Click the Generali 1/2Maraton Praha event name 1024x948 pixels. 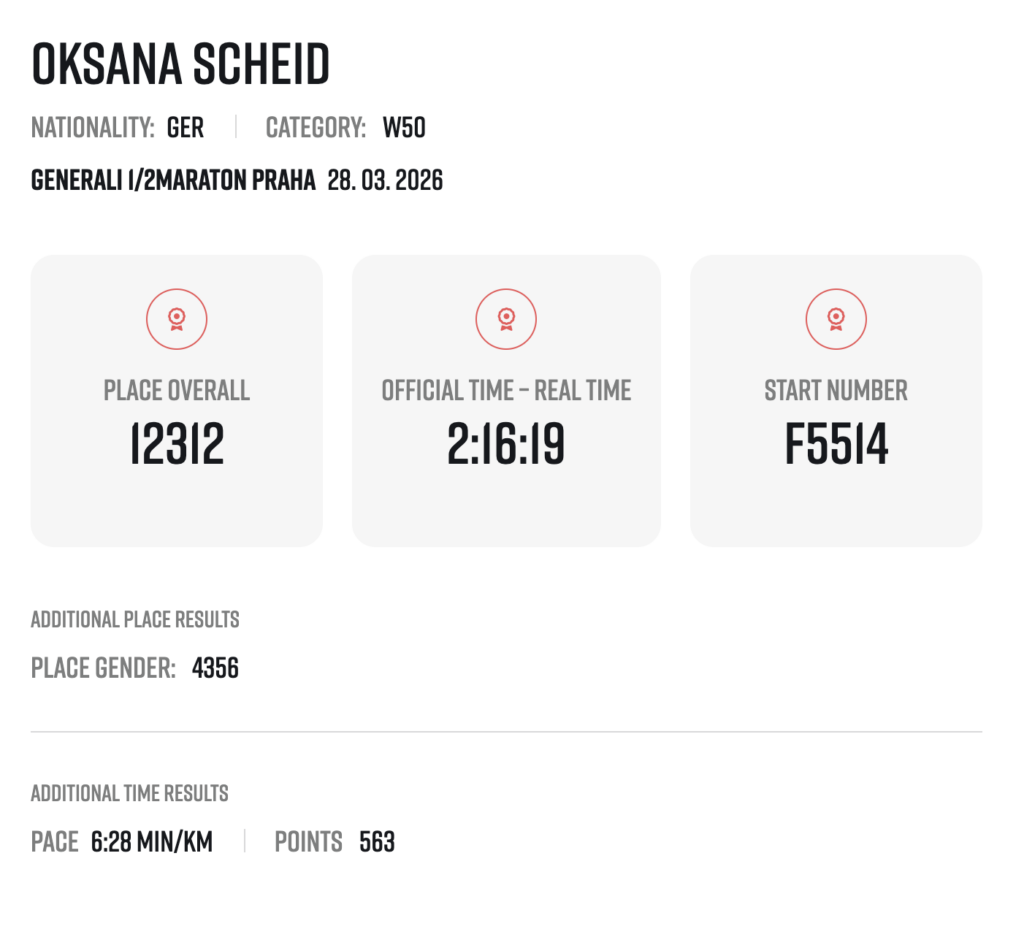[x=173, y=180]
